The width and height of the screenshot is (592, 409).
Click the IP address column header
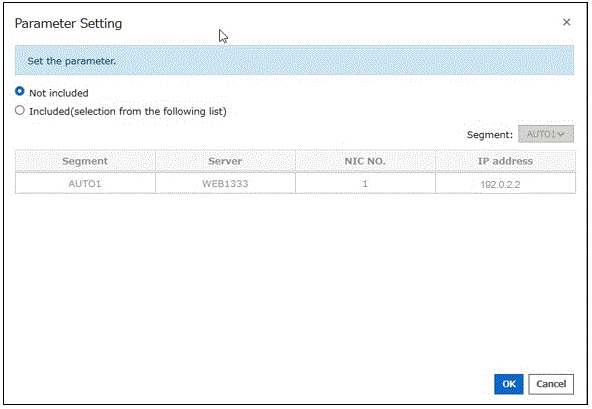506,161
